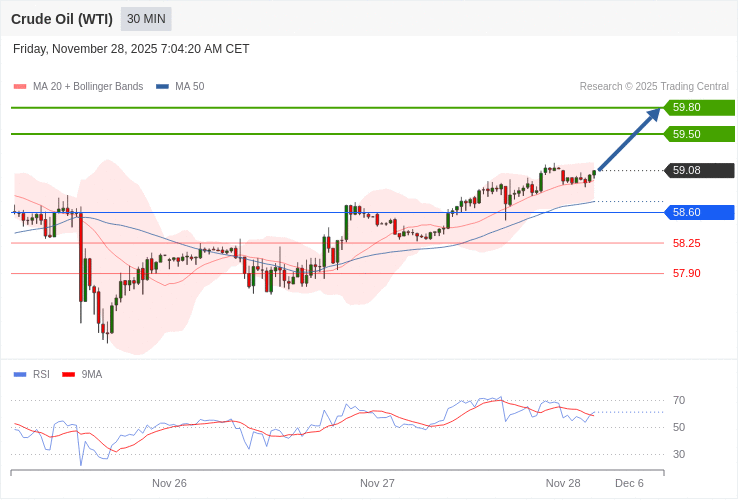
Task: Click the RSI 70 overbought axis label
Action: click(x=679, y=401)
